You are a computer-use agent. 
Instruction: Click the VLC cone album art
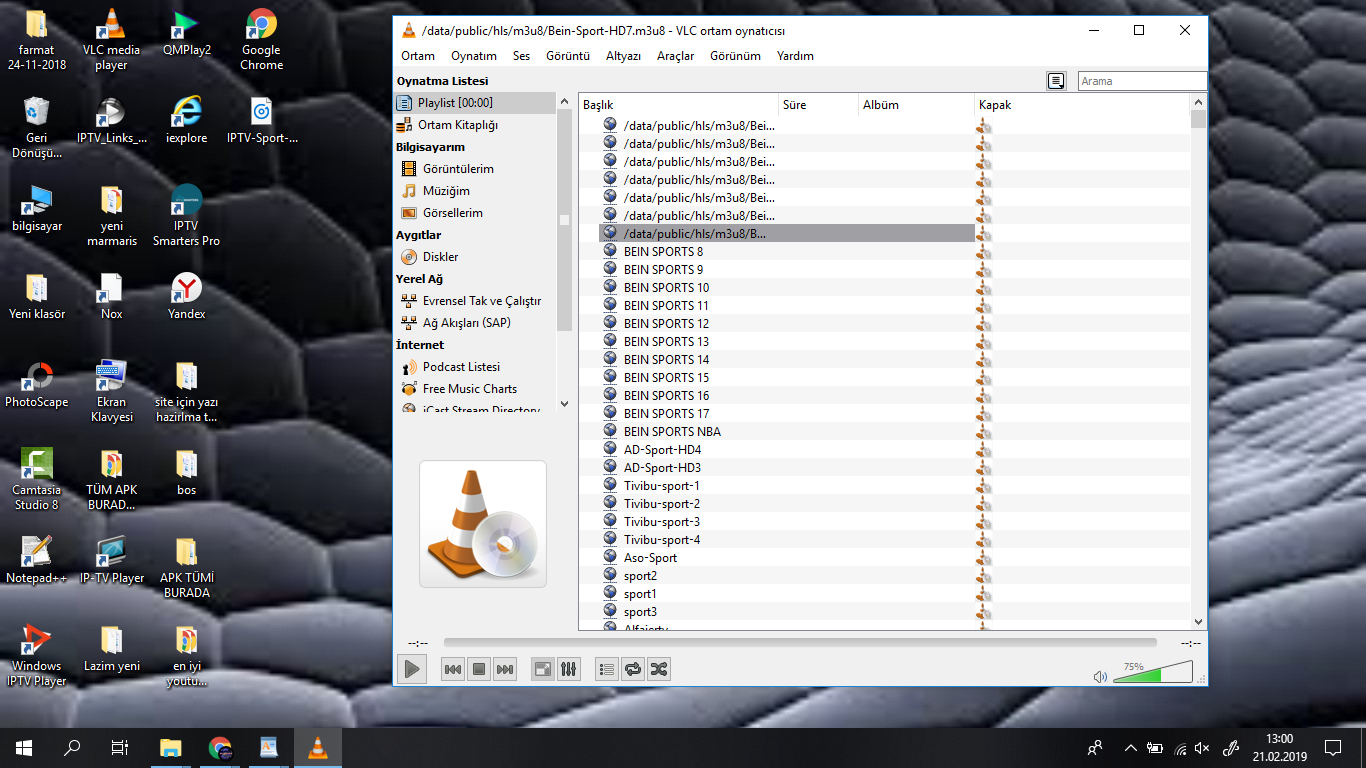tap(483, 524)
